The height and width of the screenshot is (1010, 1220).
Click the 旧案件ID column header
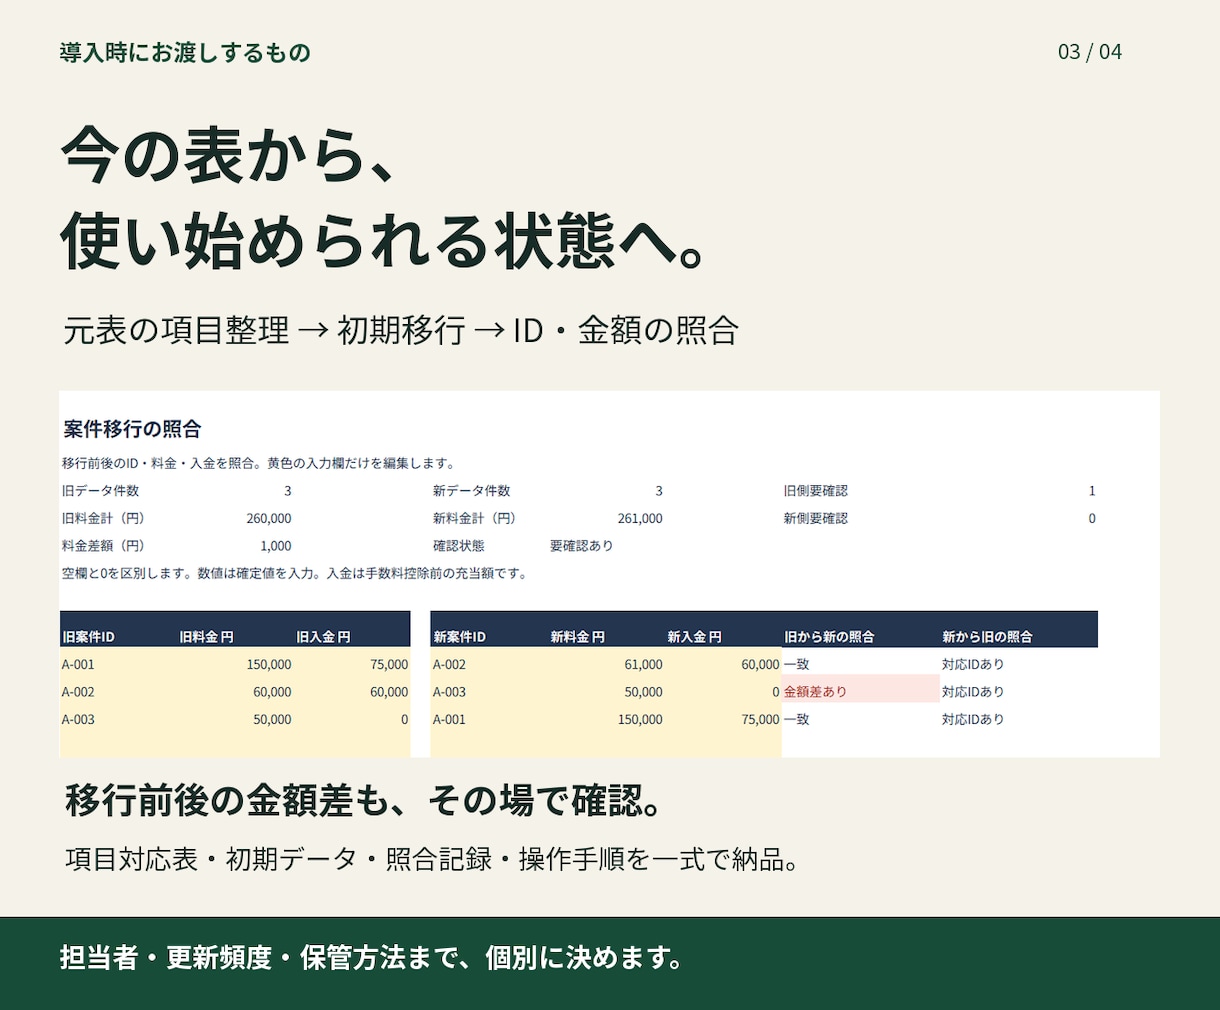88,637
